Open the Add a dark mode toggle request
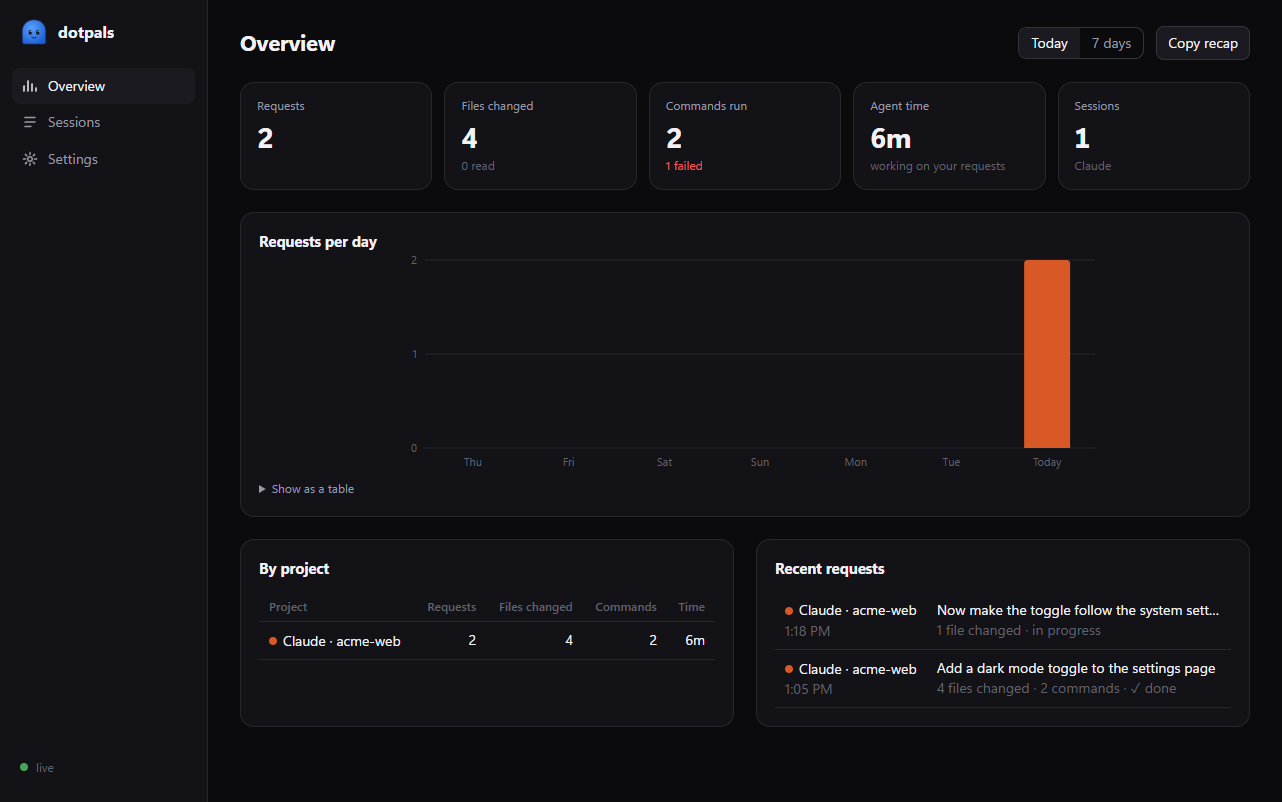 click(x=1003, y=678)
